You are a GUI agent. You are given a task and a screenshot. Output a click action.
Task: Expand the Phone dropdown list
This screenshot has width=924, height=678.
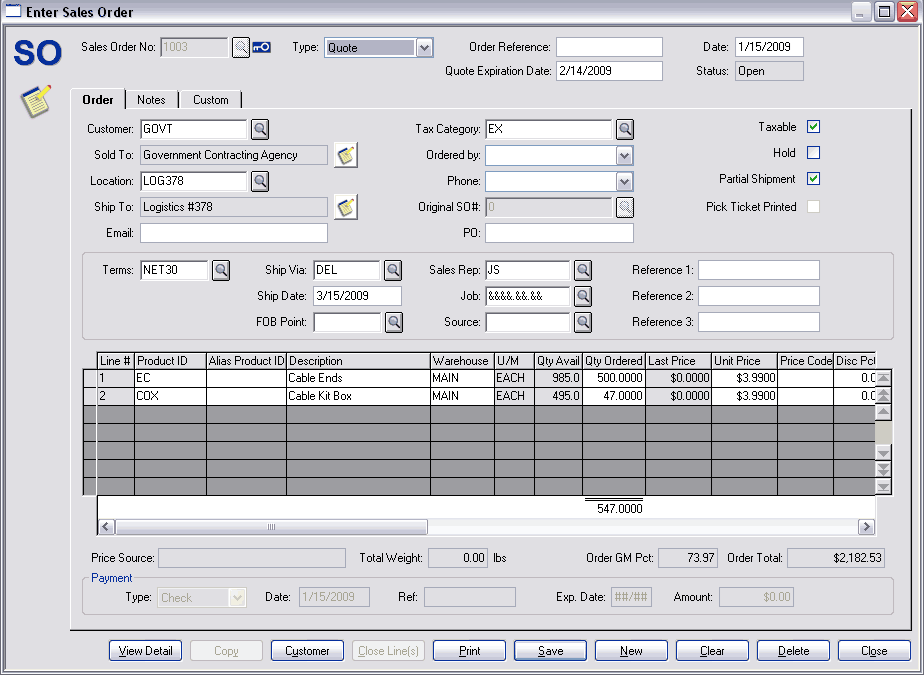[624, 181]
